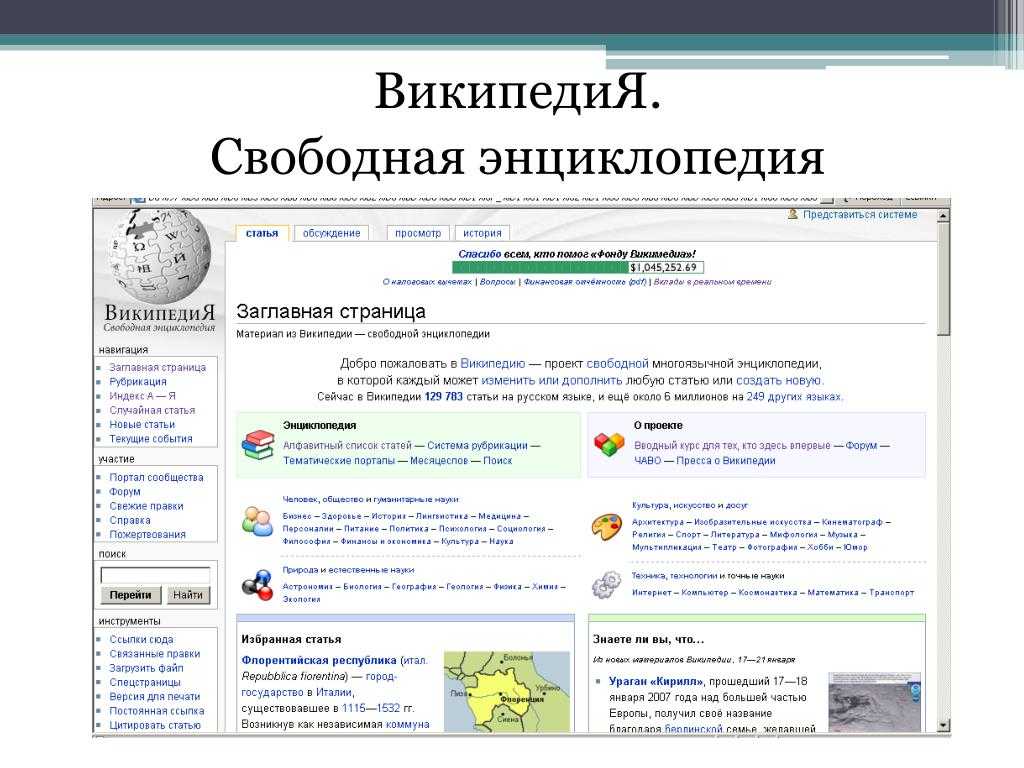Viewport: 1024px width, 768px height.
Task: Open 'Портал сообщества' sidebar link
Action: point(156,477)
